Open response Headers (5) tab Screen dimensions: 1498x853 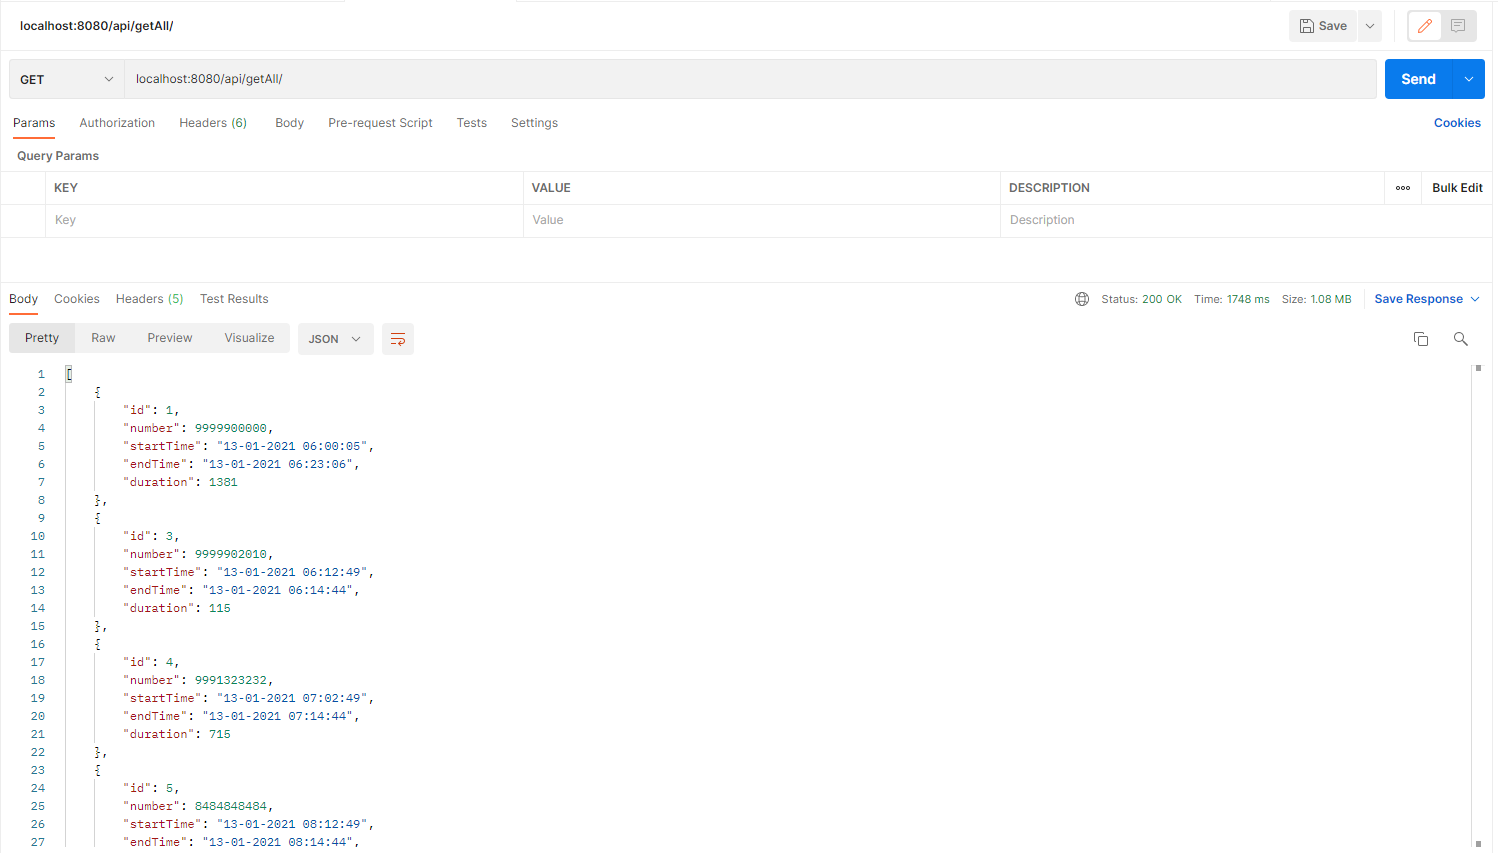coord(150,299)
